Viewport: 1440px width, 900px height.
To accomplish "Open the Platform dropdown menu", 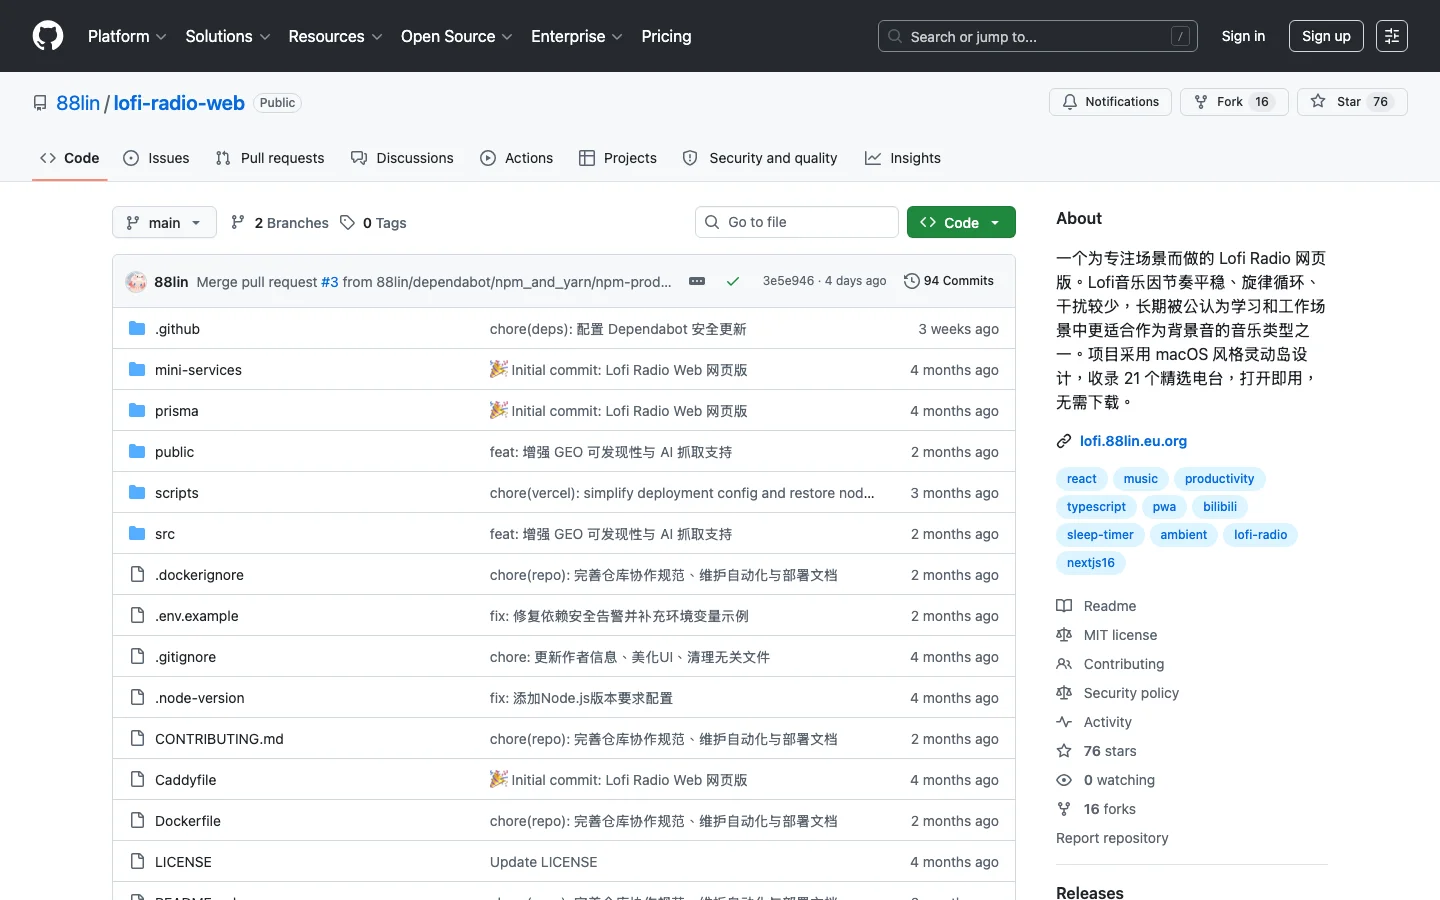I will (127, 36).
